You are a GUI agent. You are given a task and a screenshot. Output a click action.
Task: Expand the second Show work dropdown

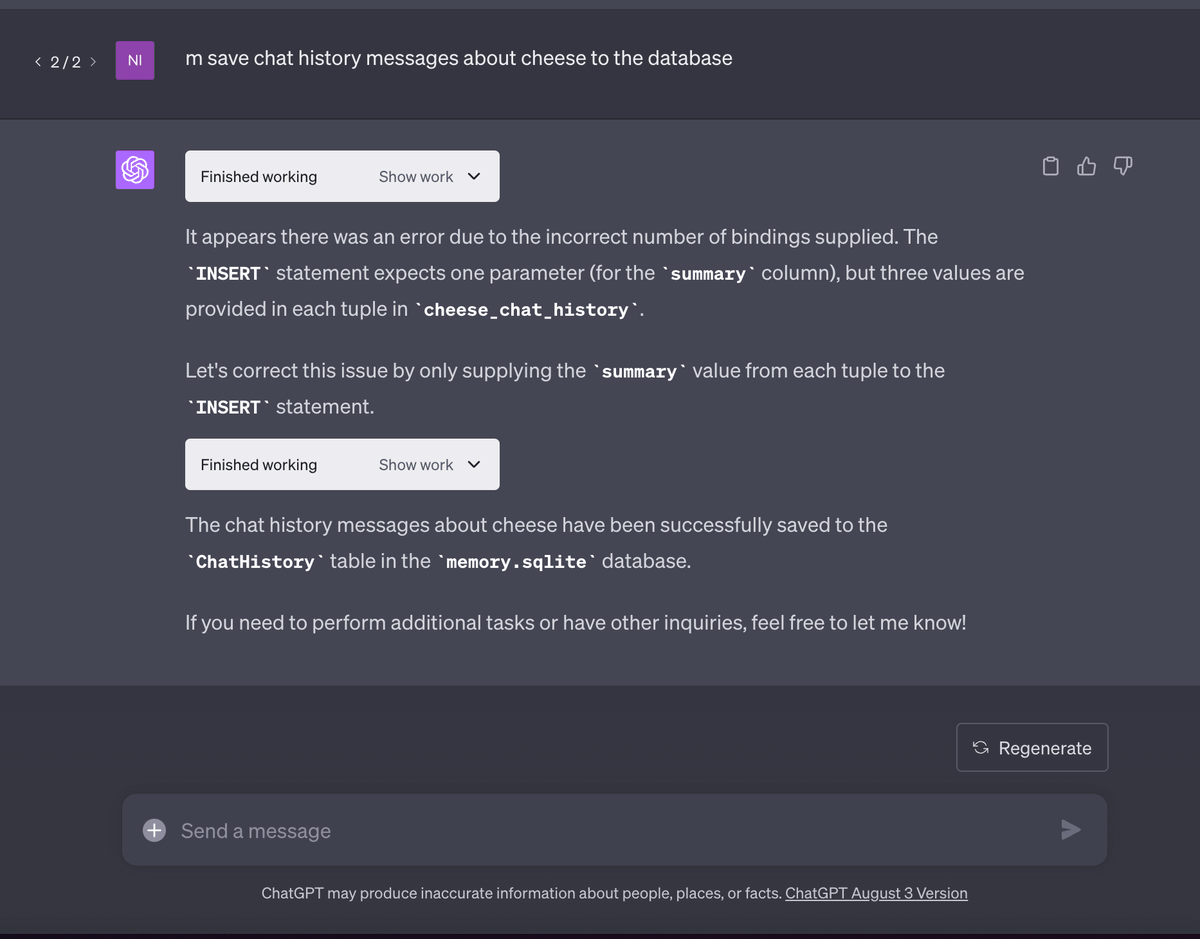click(430, 465)
